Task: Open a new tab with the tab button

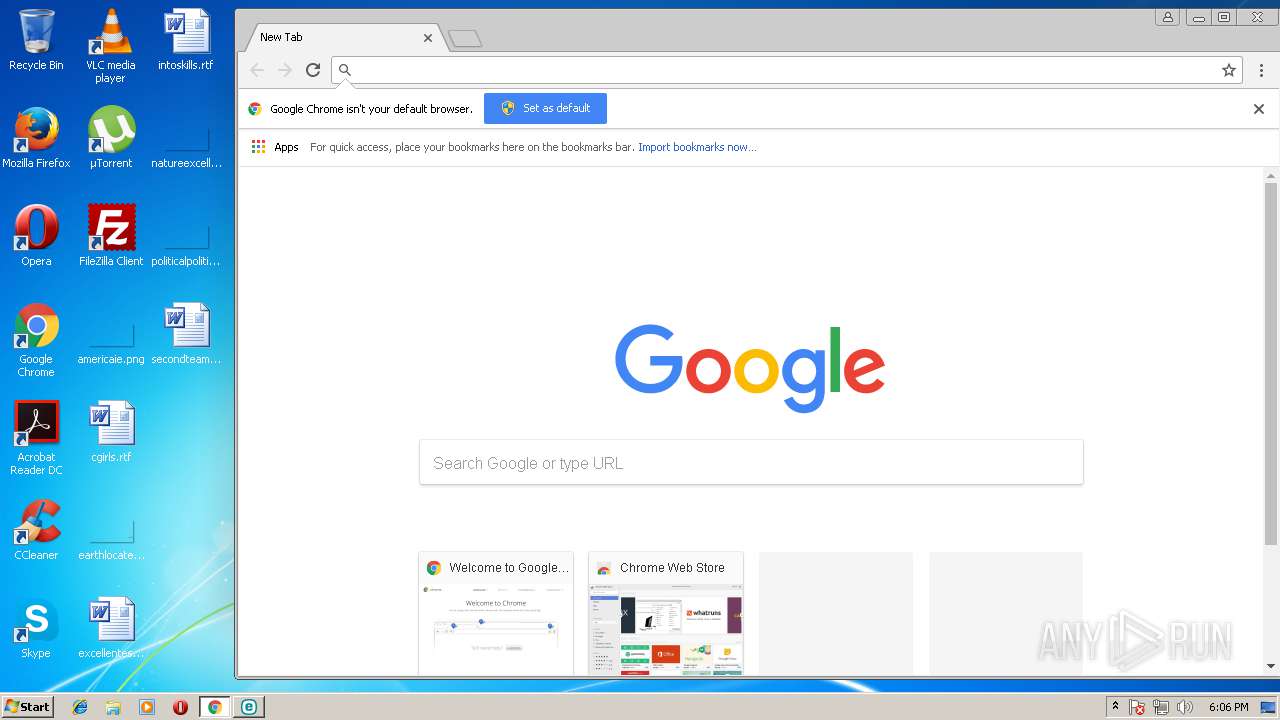Action: (465, 39)
